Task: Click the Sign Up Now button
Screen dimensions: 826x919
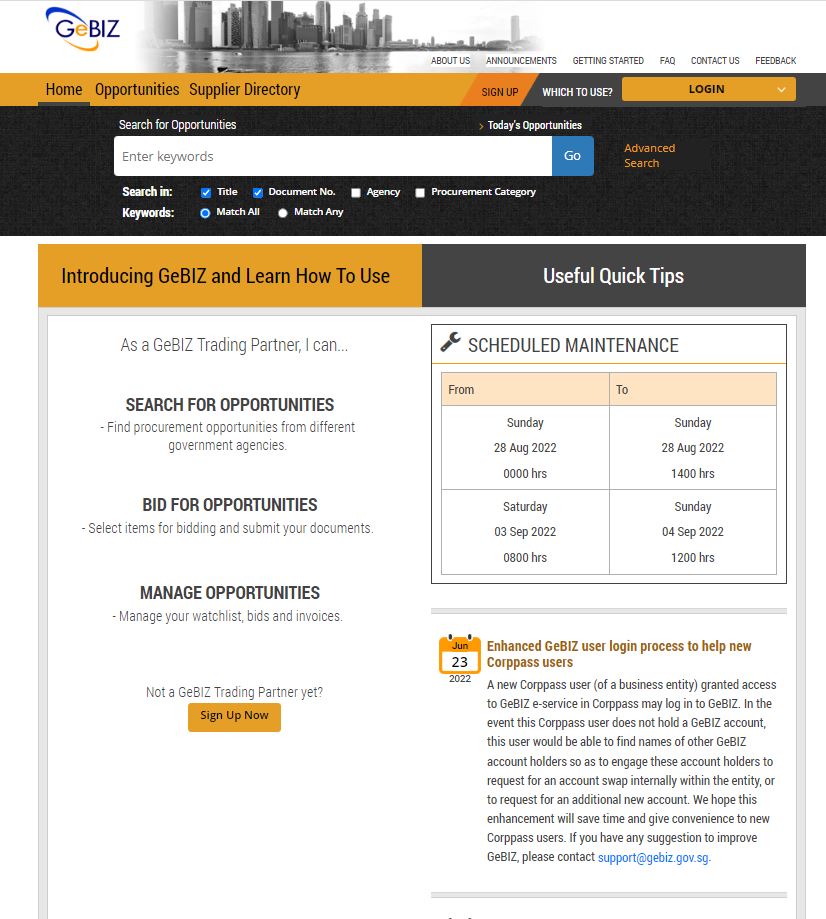Action: [x=234, y=716]
